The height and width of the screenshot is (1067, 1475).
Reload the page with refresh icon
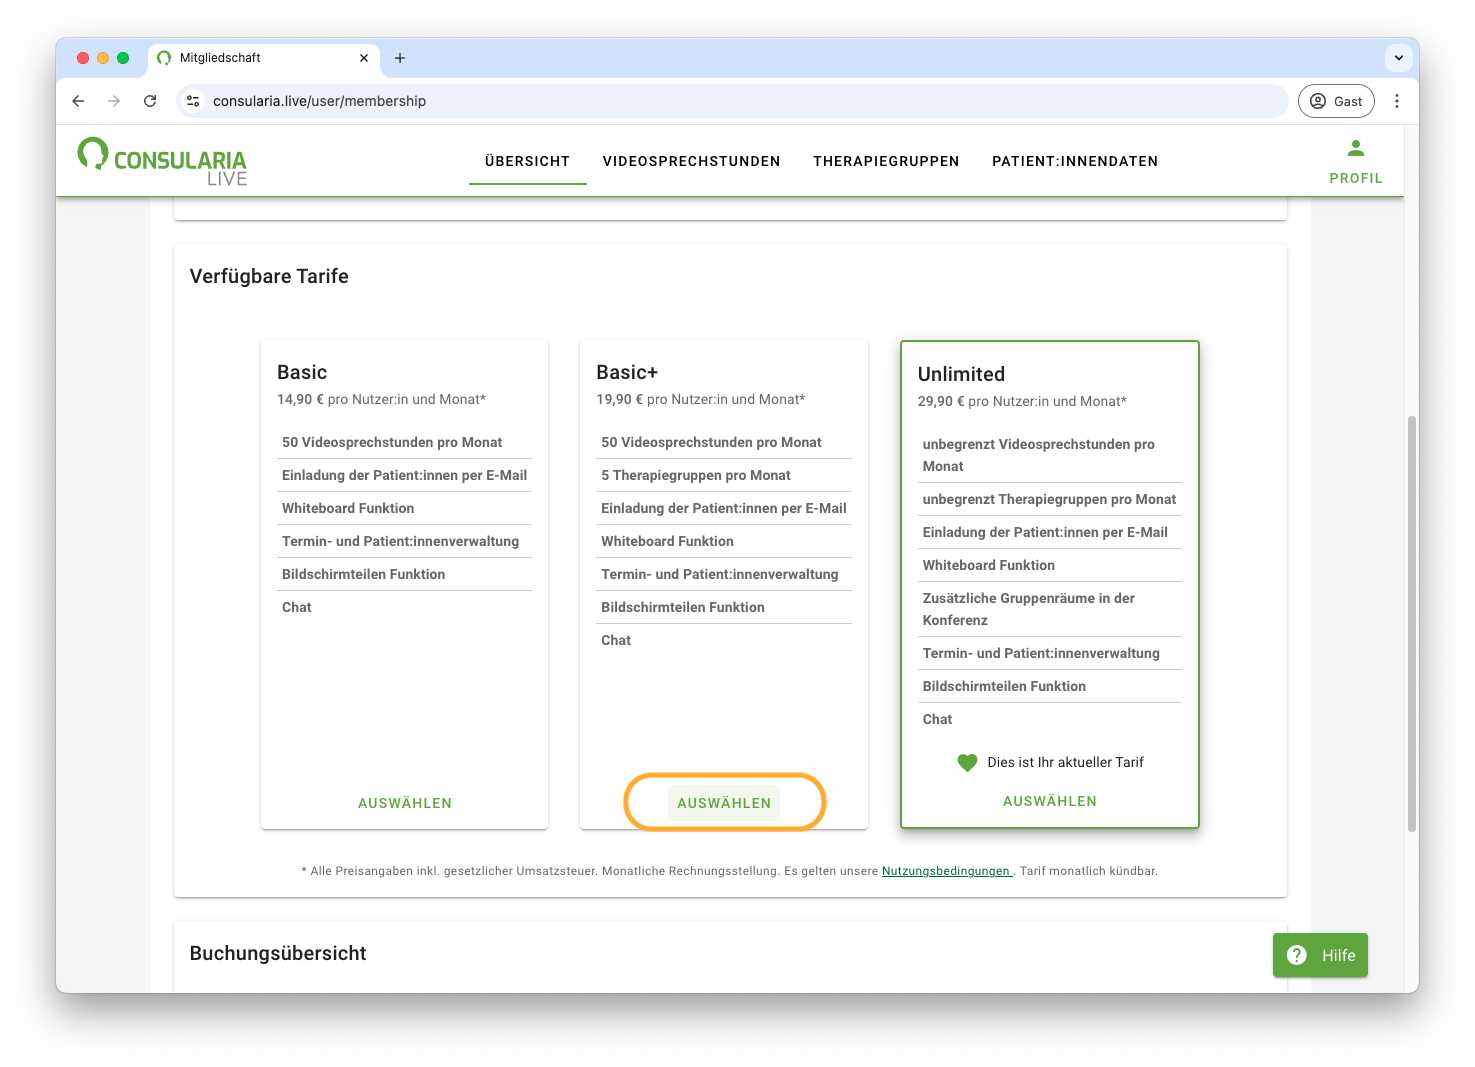[x=150, y=101]
